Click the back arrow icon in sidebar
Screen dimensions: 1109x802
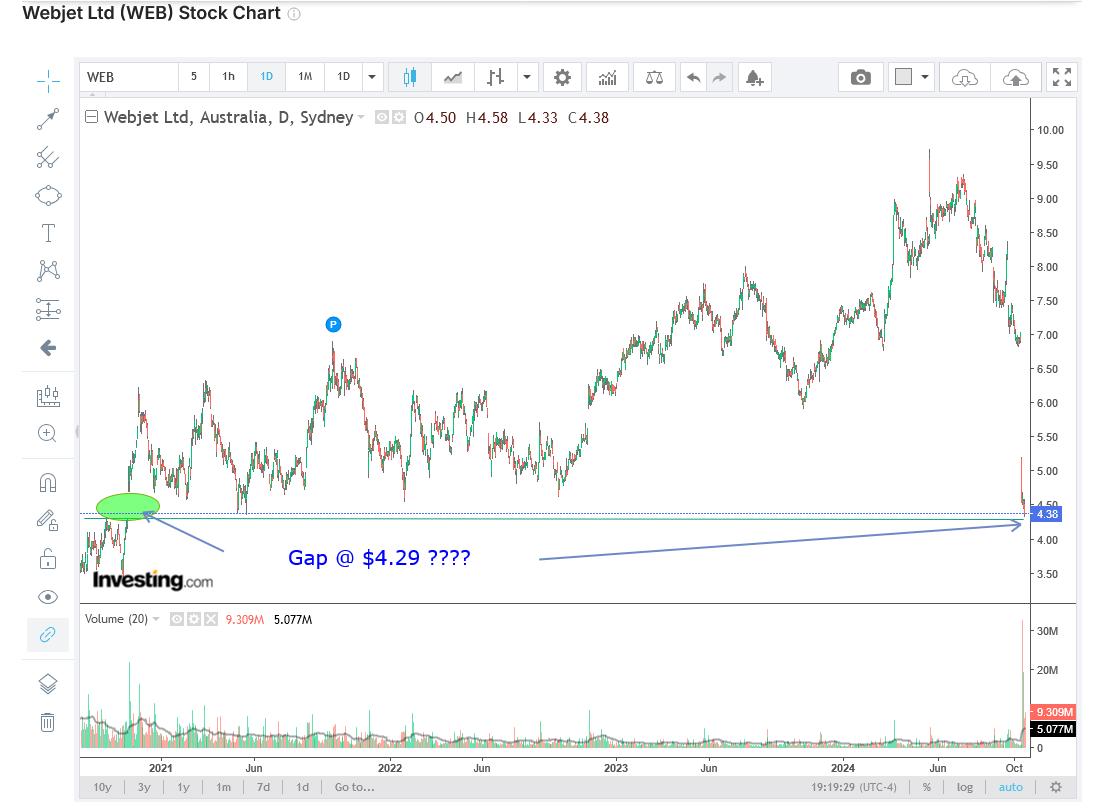pyautogui.click(x=48, y=347)
